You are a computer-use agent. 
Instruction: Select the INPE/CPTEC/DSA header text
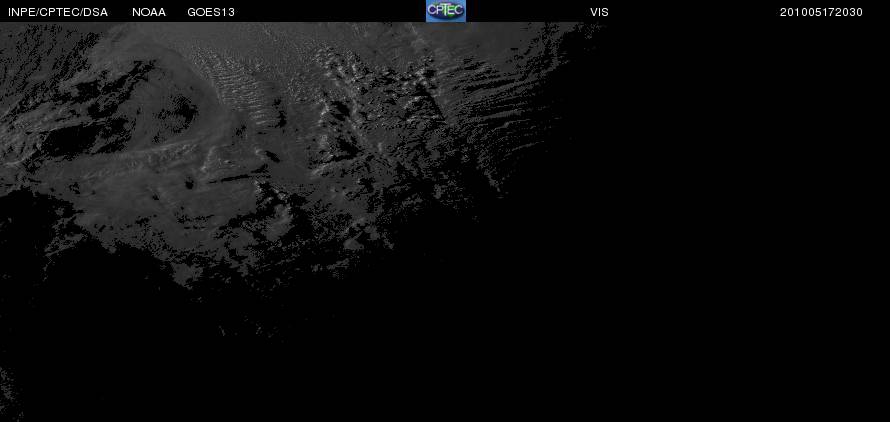click(x=58, y=12)
